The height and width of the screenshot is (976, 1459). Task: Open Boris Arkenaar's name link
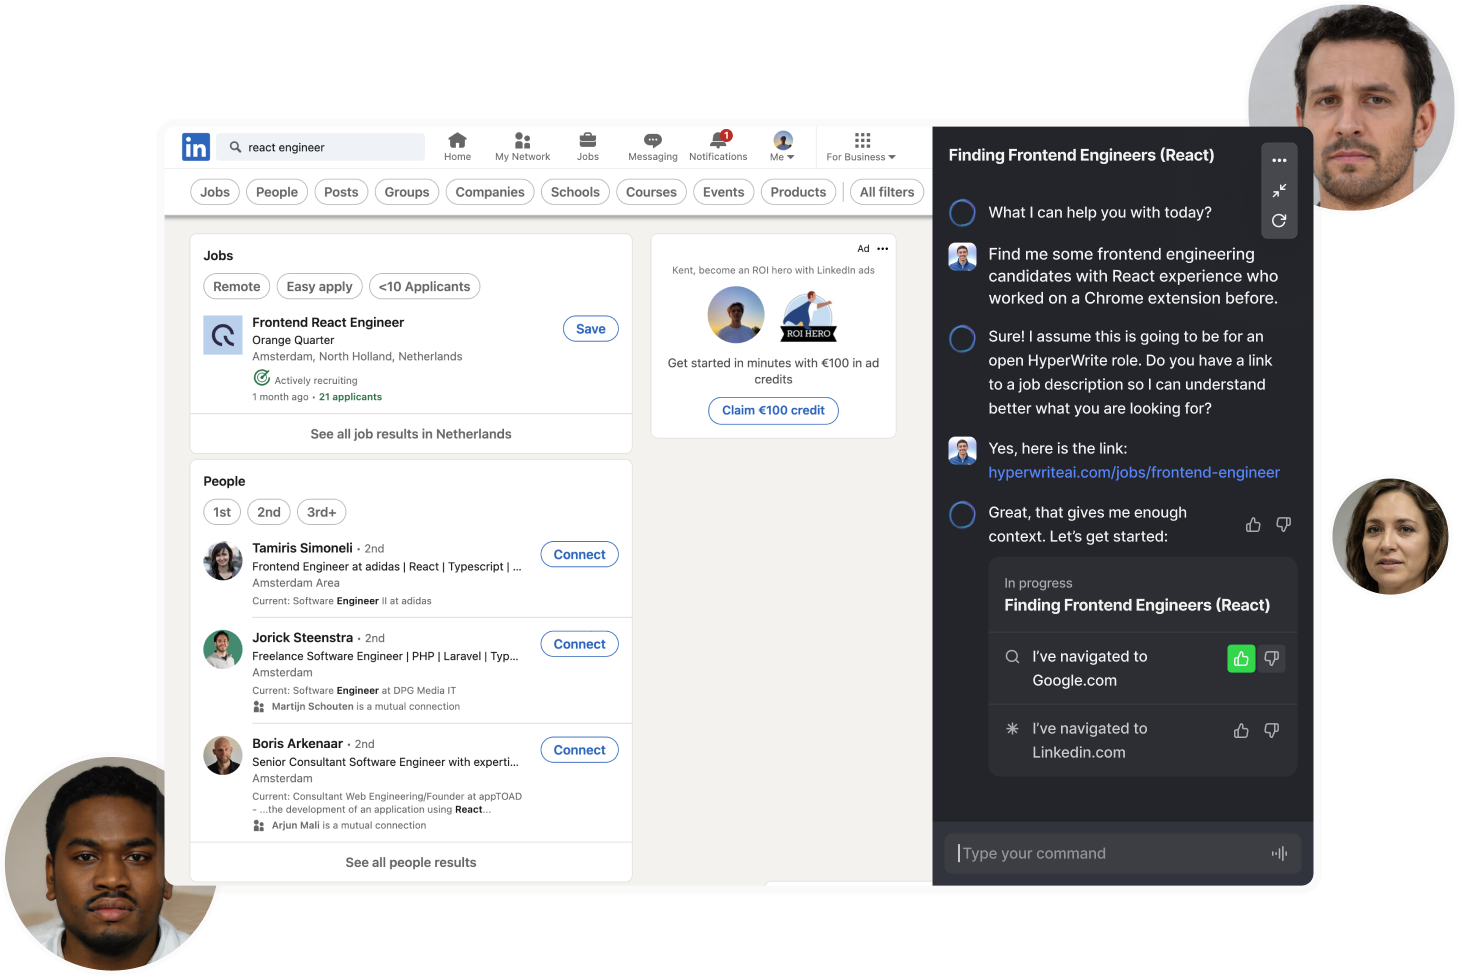coord(297,744)
